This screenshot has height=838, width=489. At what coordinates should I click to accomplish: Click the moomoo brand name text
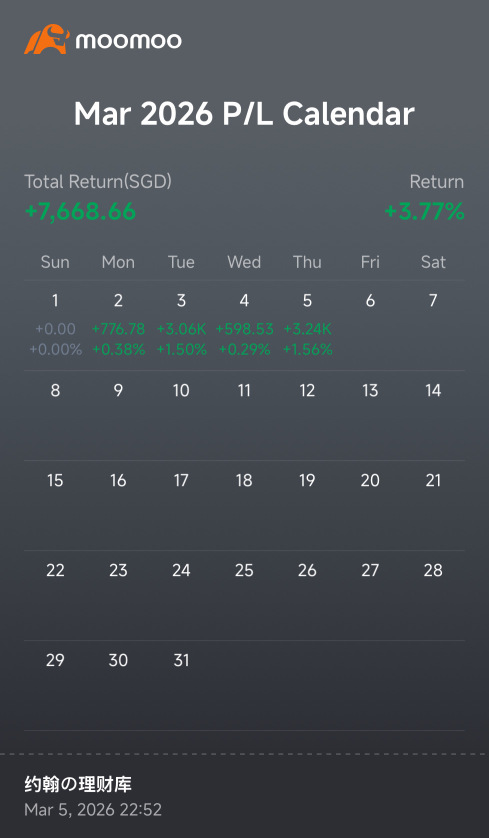(x=128, y=41)
